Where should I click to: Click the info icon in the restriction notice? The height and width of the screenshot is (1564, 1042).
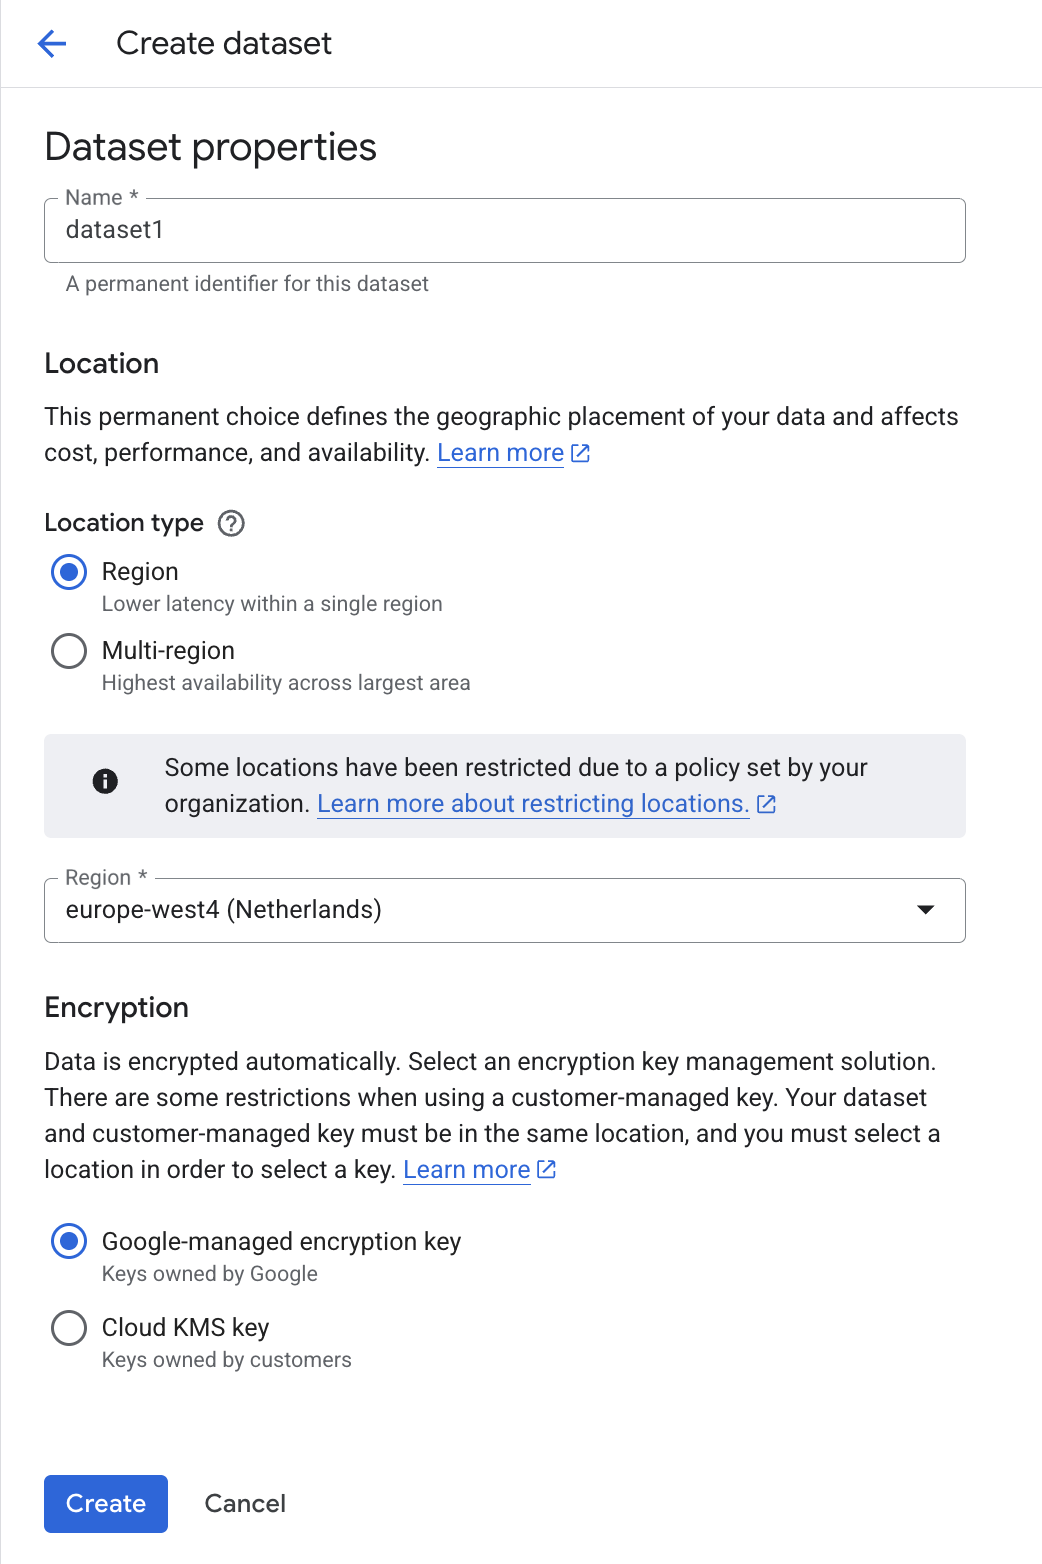104,781
